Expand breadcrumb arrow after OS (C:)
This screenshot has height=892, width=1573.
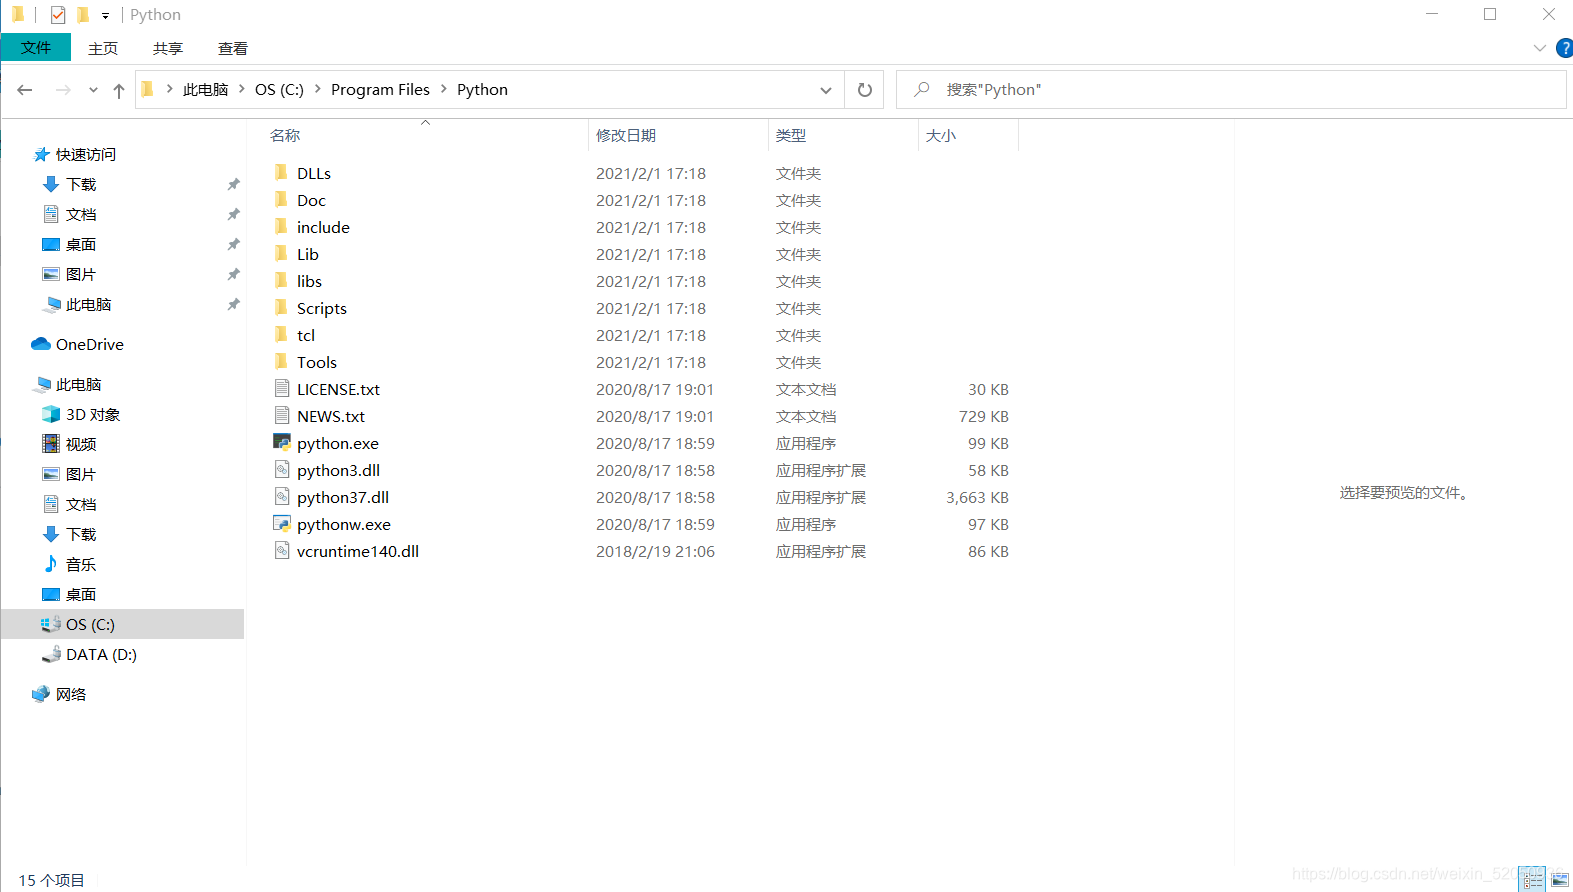(318, 89)
